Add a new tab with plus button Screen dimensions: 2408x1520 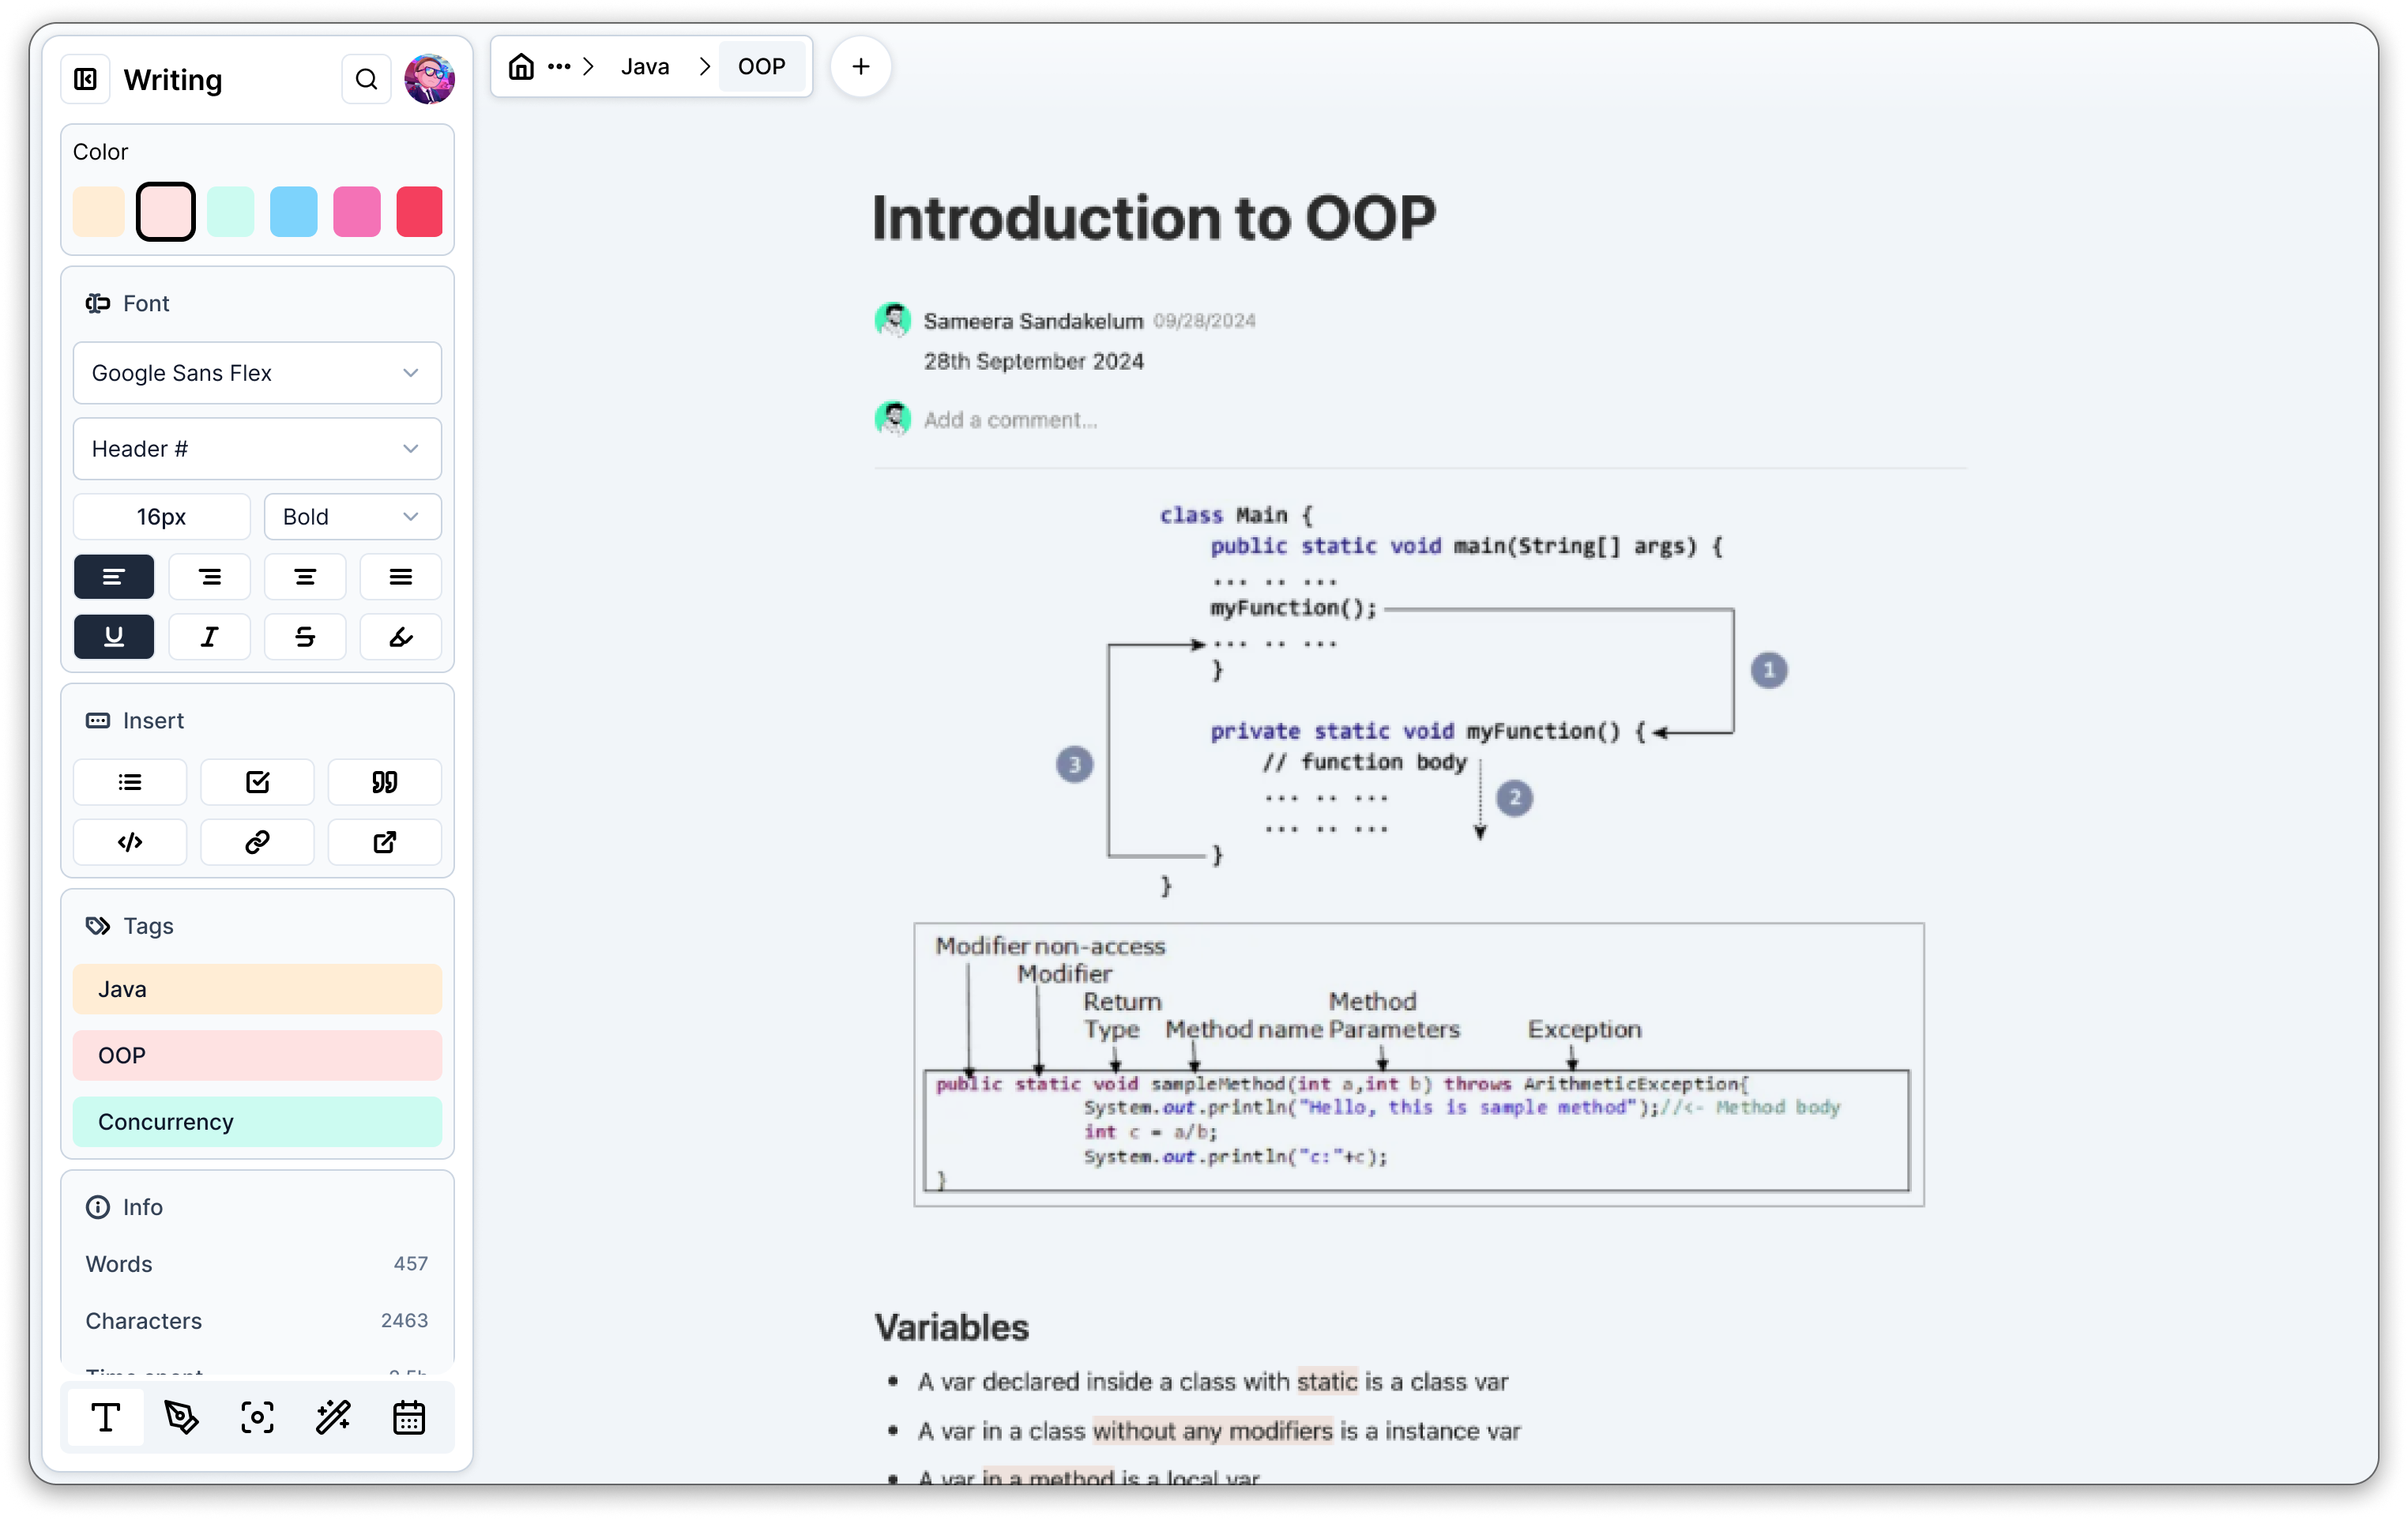point(861,67)
